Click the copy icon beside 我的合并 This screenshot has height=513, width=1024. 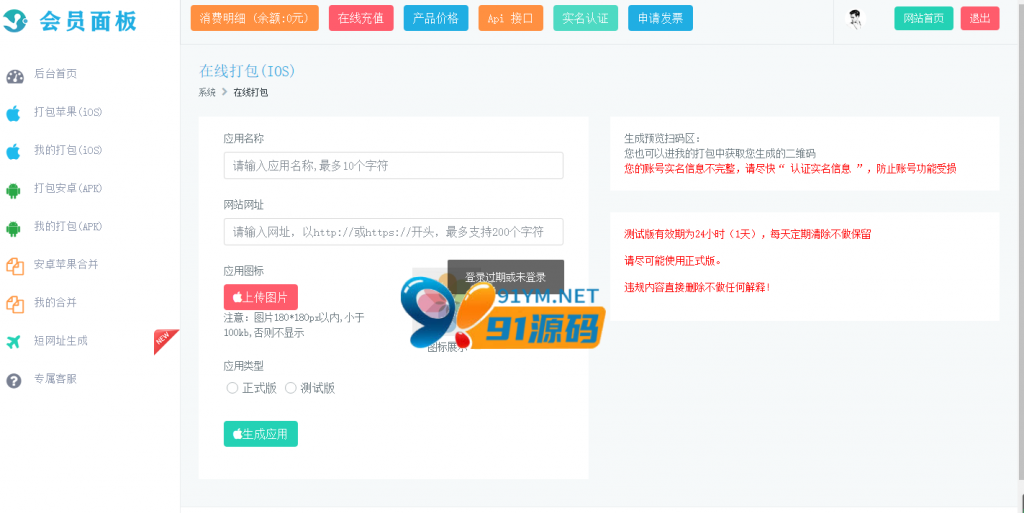click(x=14, y=303)
